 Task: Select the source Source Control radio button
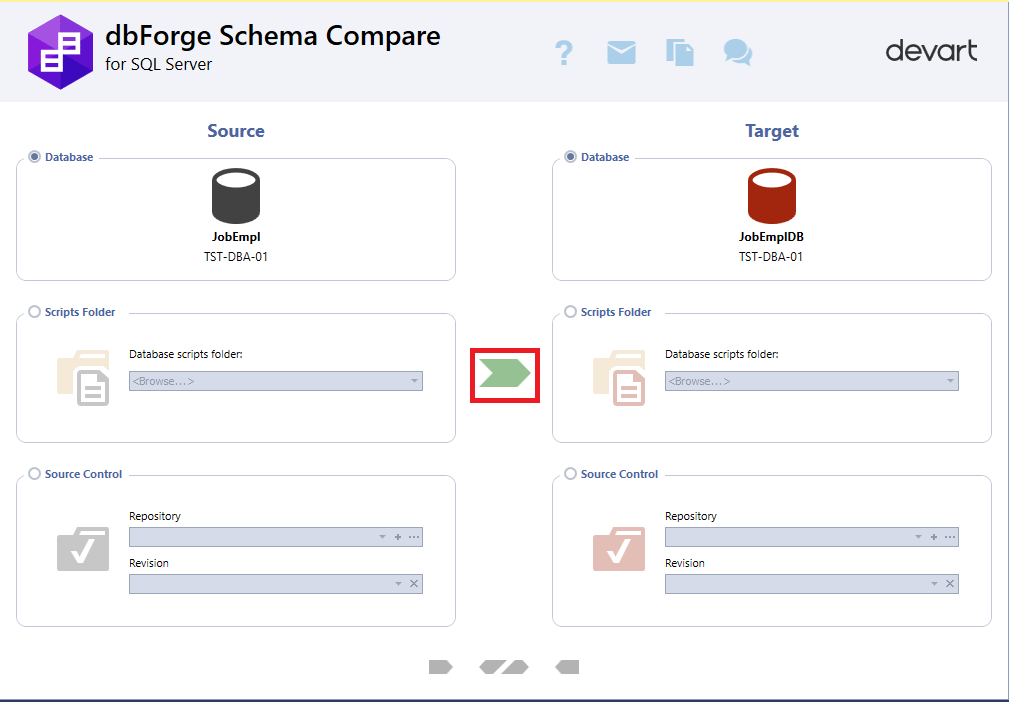(33, 473)
